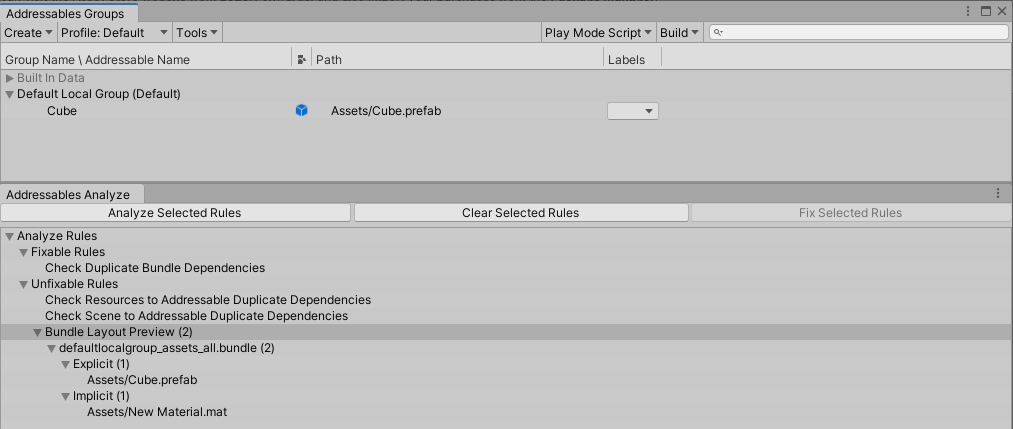Viewport: 1013px width, 429px height.
Task: Maximize the Addressables Groups window
Action: (x=986, y=11)
